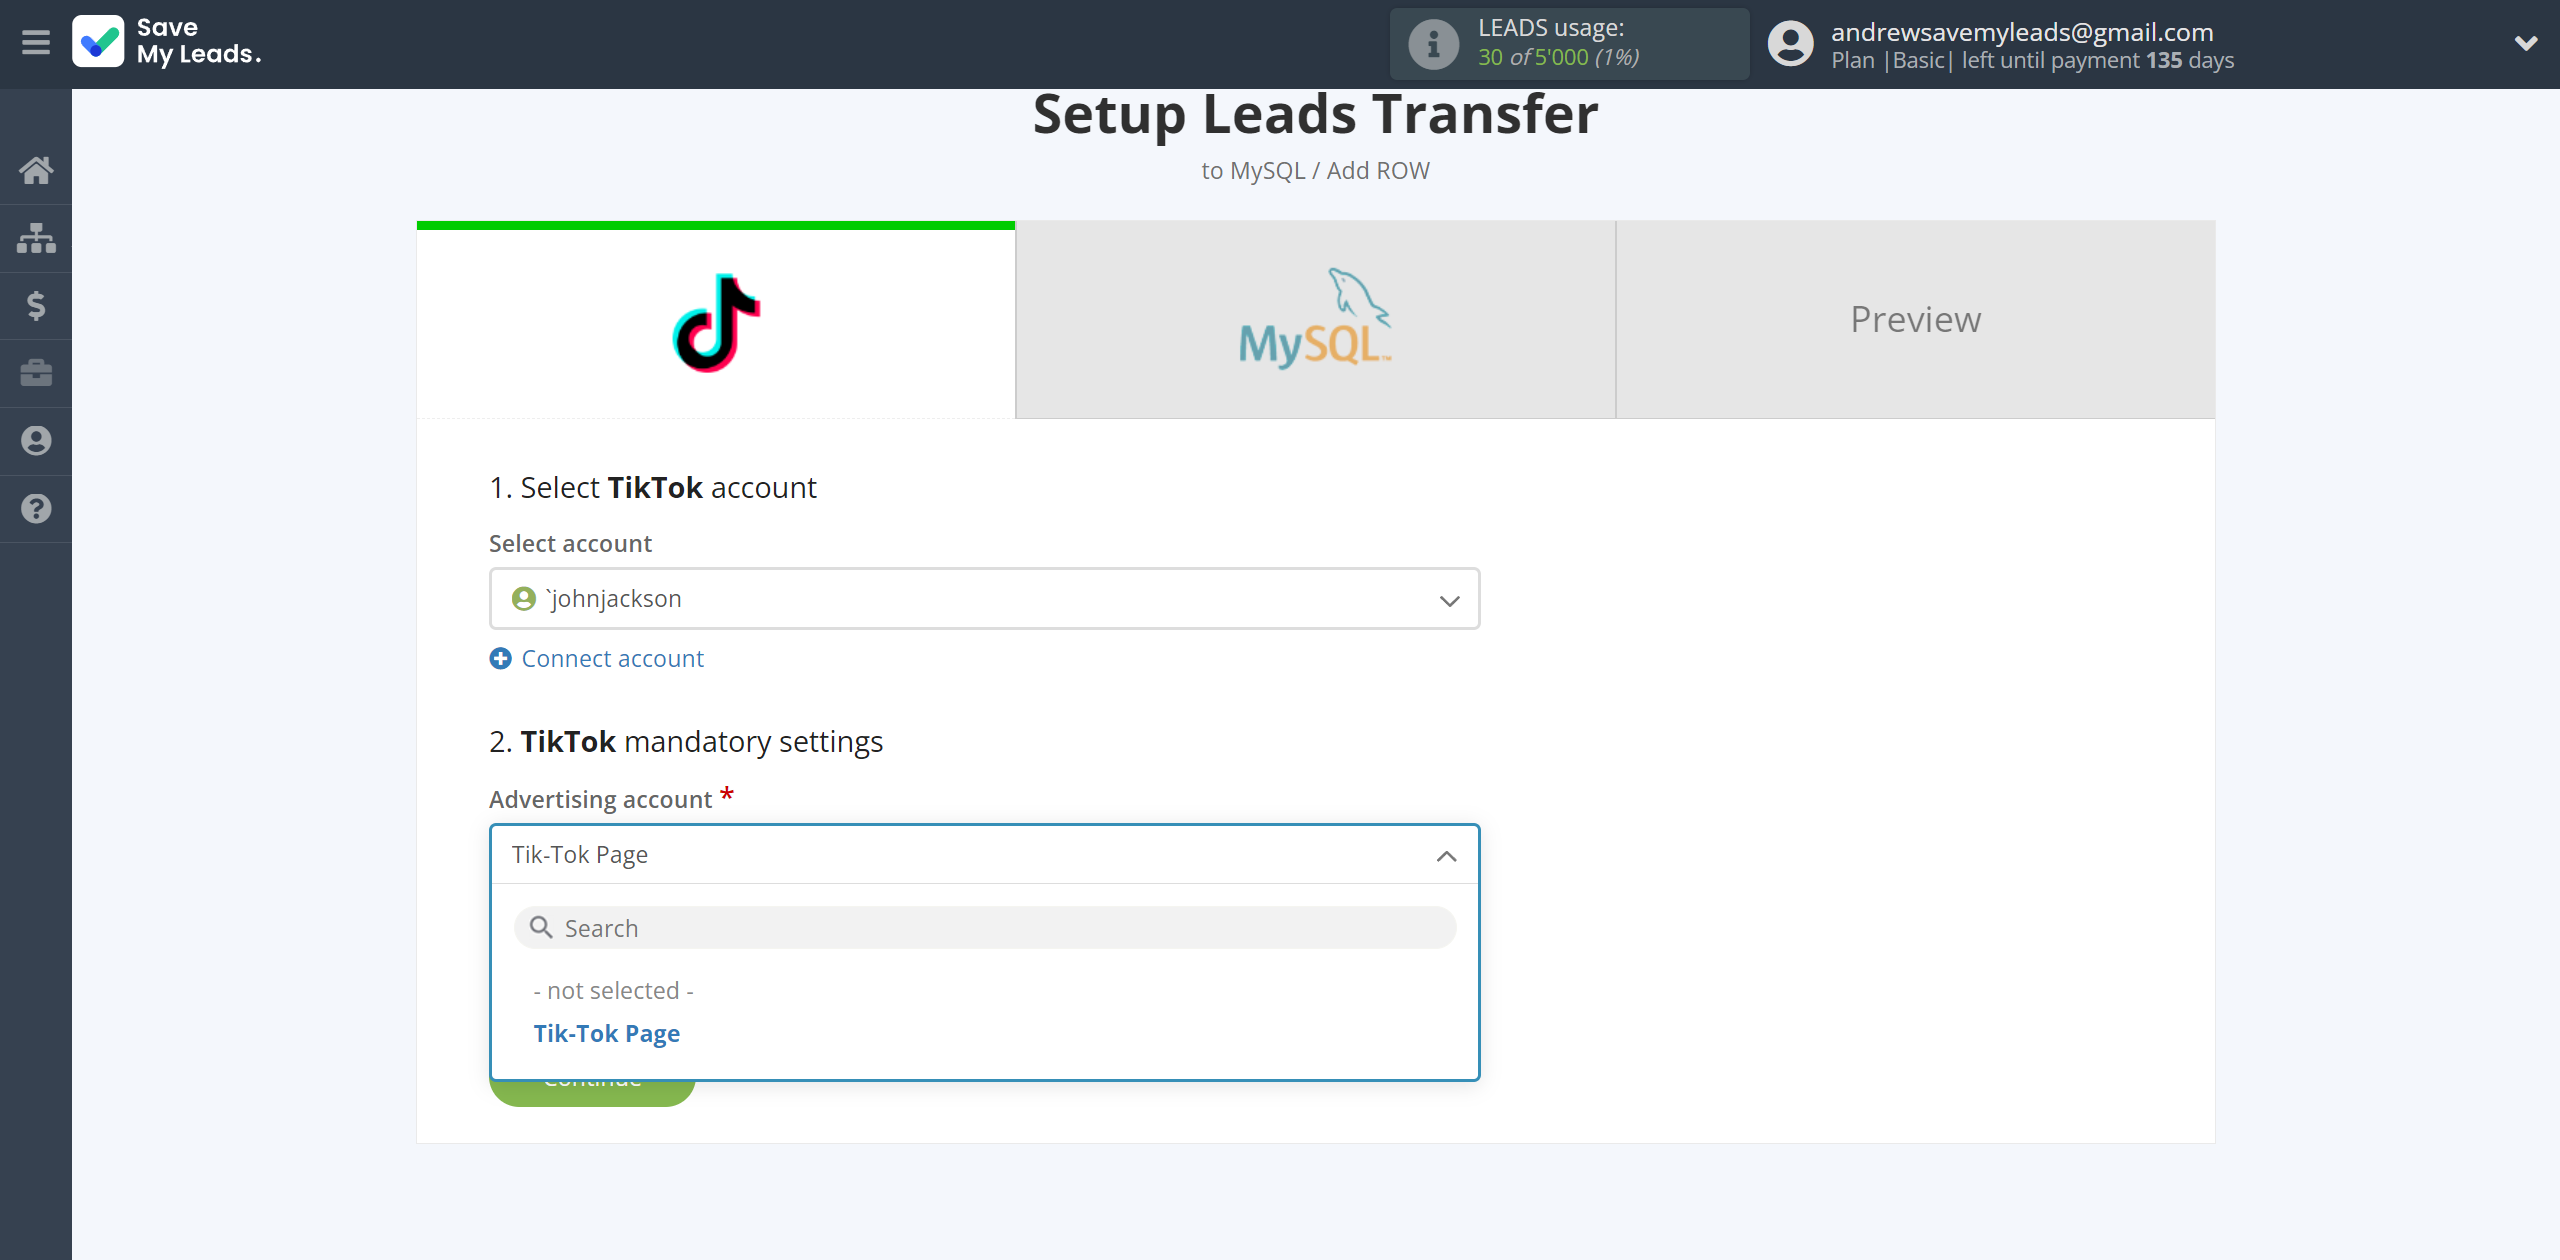Click the TikTok source step tab
Viewport: 2560px width, 1260px height.
pos(715,320)
